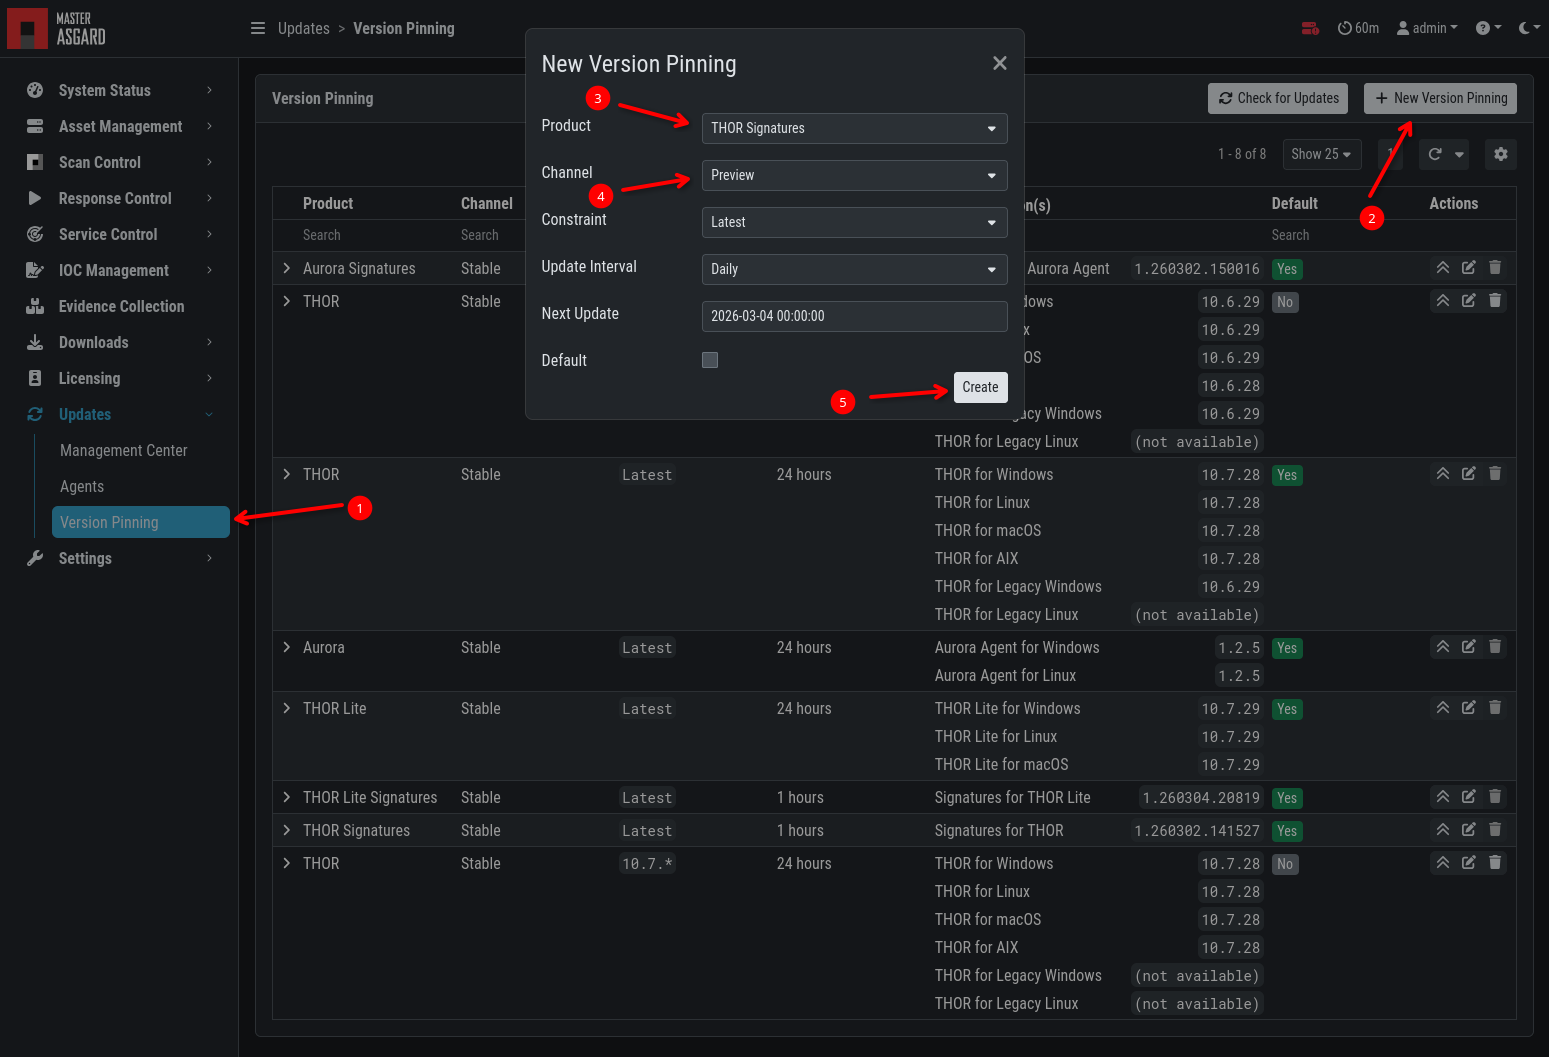
Task: Open Evidence Collection in sidebar
Action: (x=119, y=306)
